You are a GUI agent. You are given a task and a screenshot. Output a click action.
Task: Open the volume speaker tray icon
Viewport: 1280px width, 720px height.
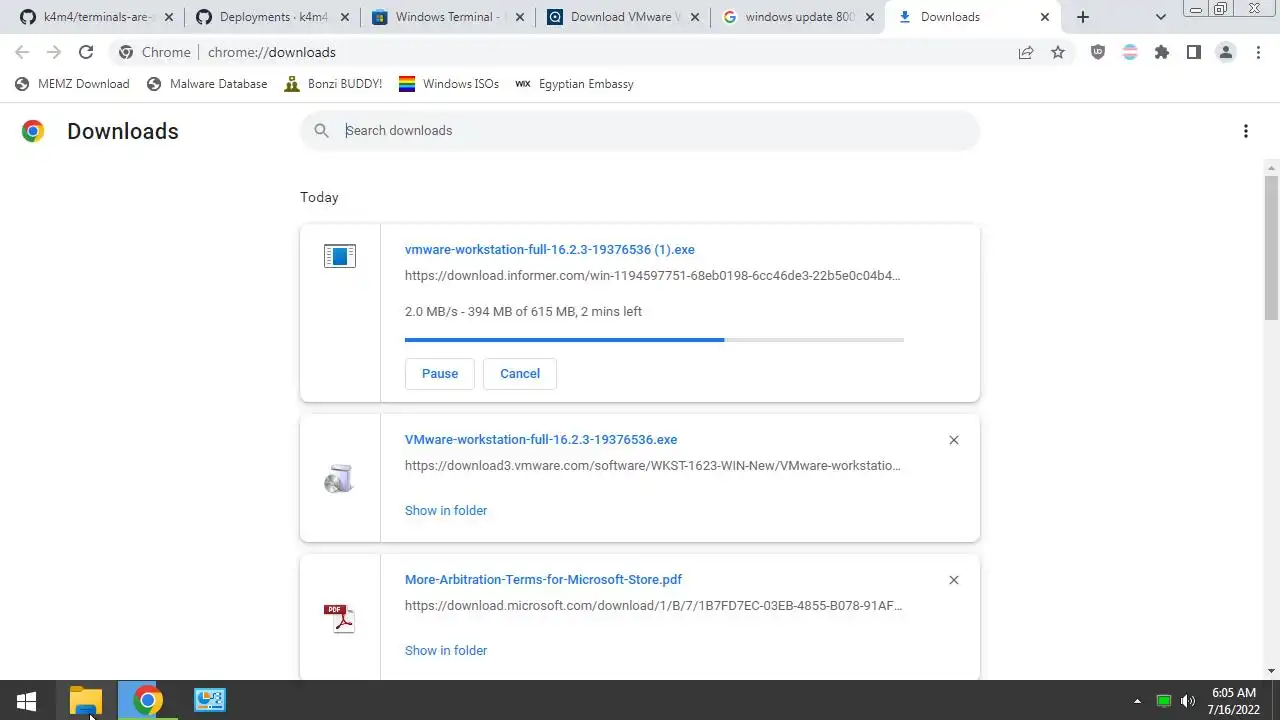(1188, 701)
